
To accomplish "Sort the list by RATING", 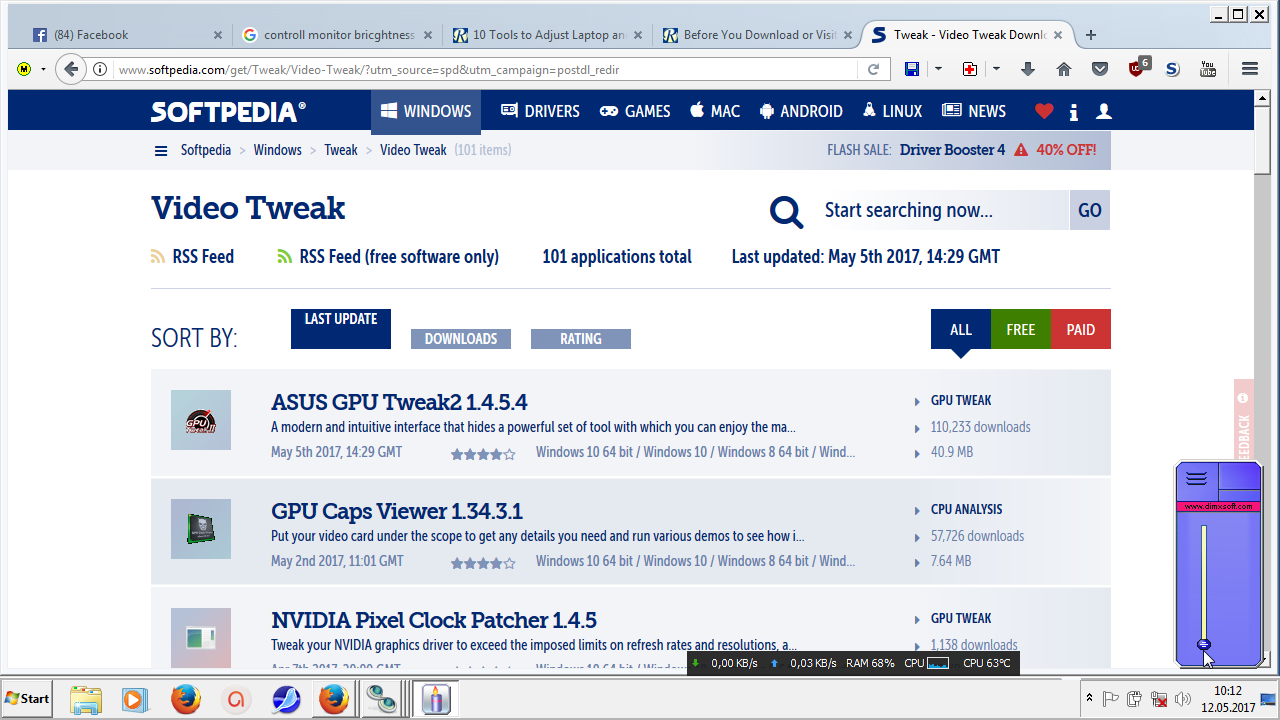I will (x=581, y=339).
